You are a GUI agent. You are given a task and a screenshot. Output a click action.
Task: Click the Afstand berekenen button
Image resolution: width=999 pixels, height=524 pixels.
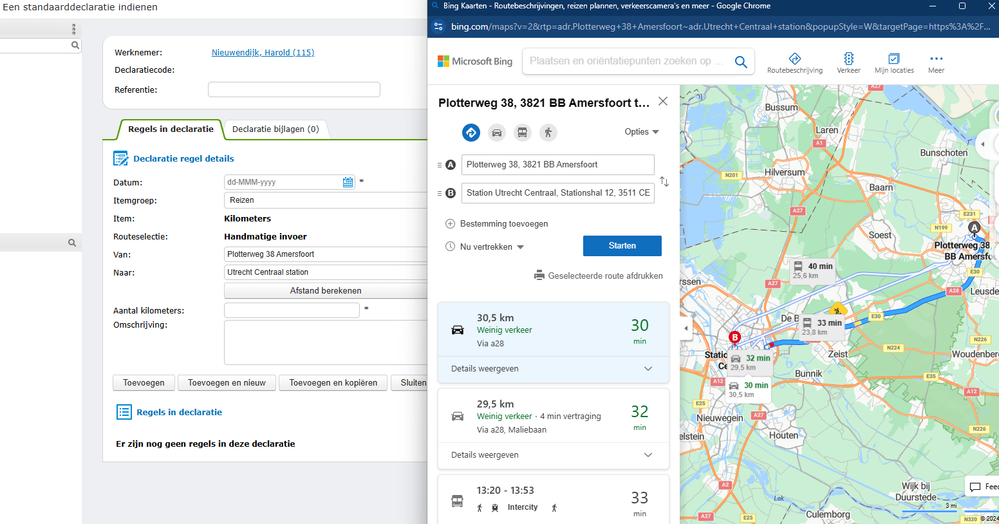325,291
